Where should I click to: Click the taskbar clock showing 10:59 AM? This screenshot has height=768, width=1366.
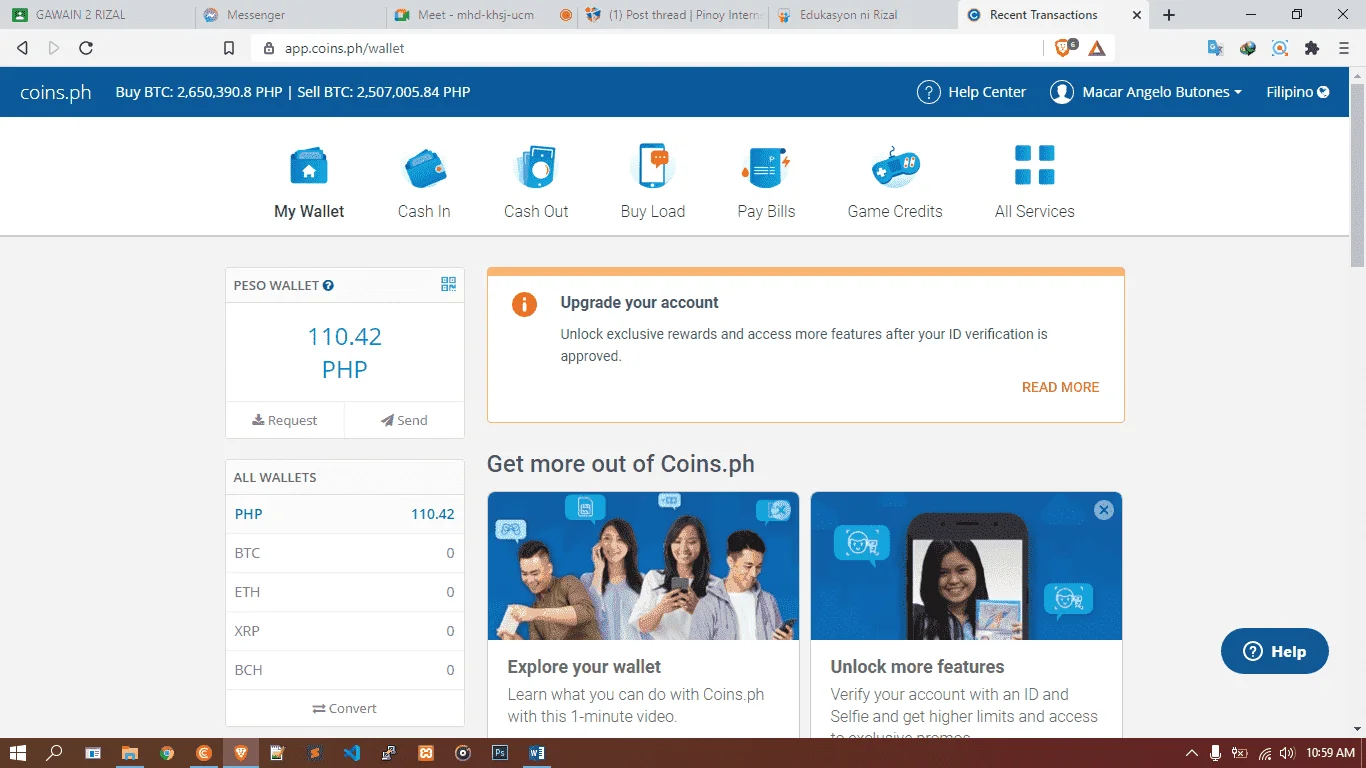pyautogui.click(x=1331, y=753)
